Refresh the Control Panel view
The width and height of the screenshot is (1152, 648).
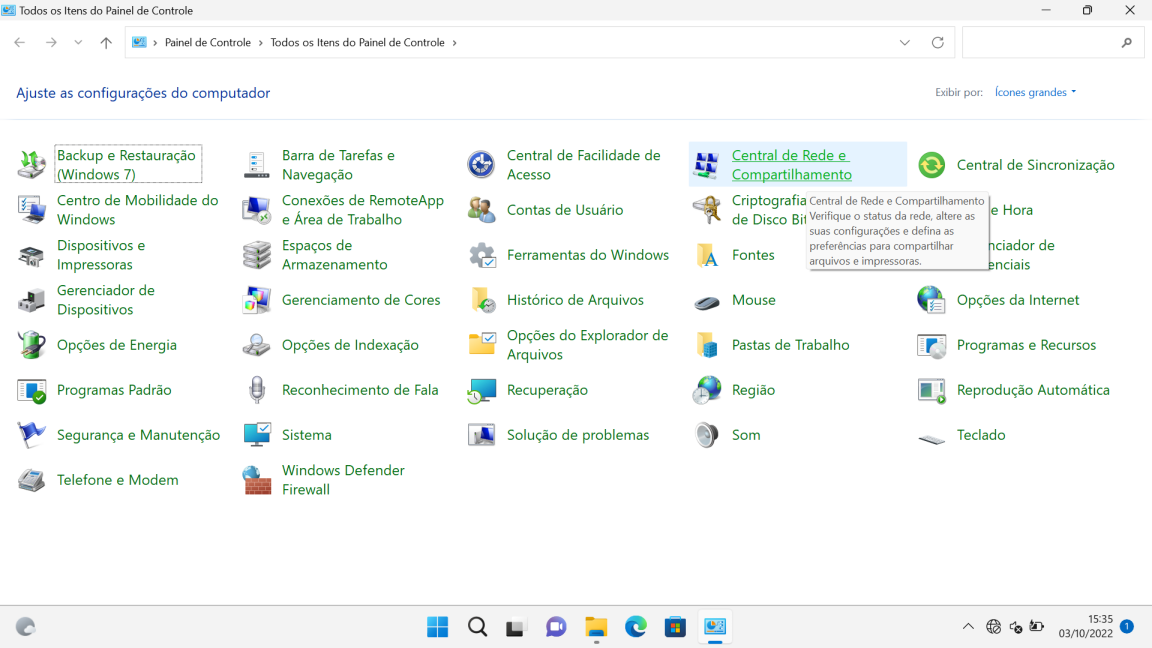pyautogui.click(x=937, y=43)
